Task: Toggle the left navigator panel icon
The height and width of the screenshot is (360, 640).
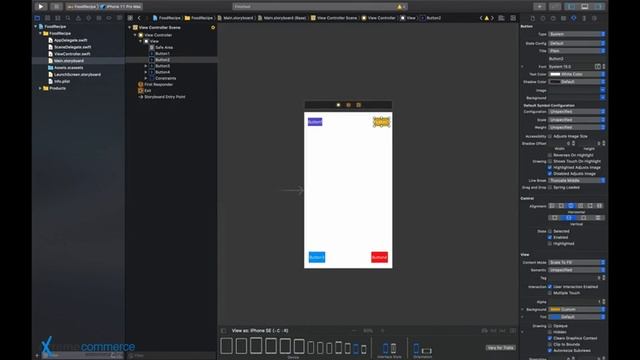Action: click(x=571, y=7)
